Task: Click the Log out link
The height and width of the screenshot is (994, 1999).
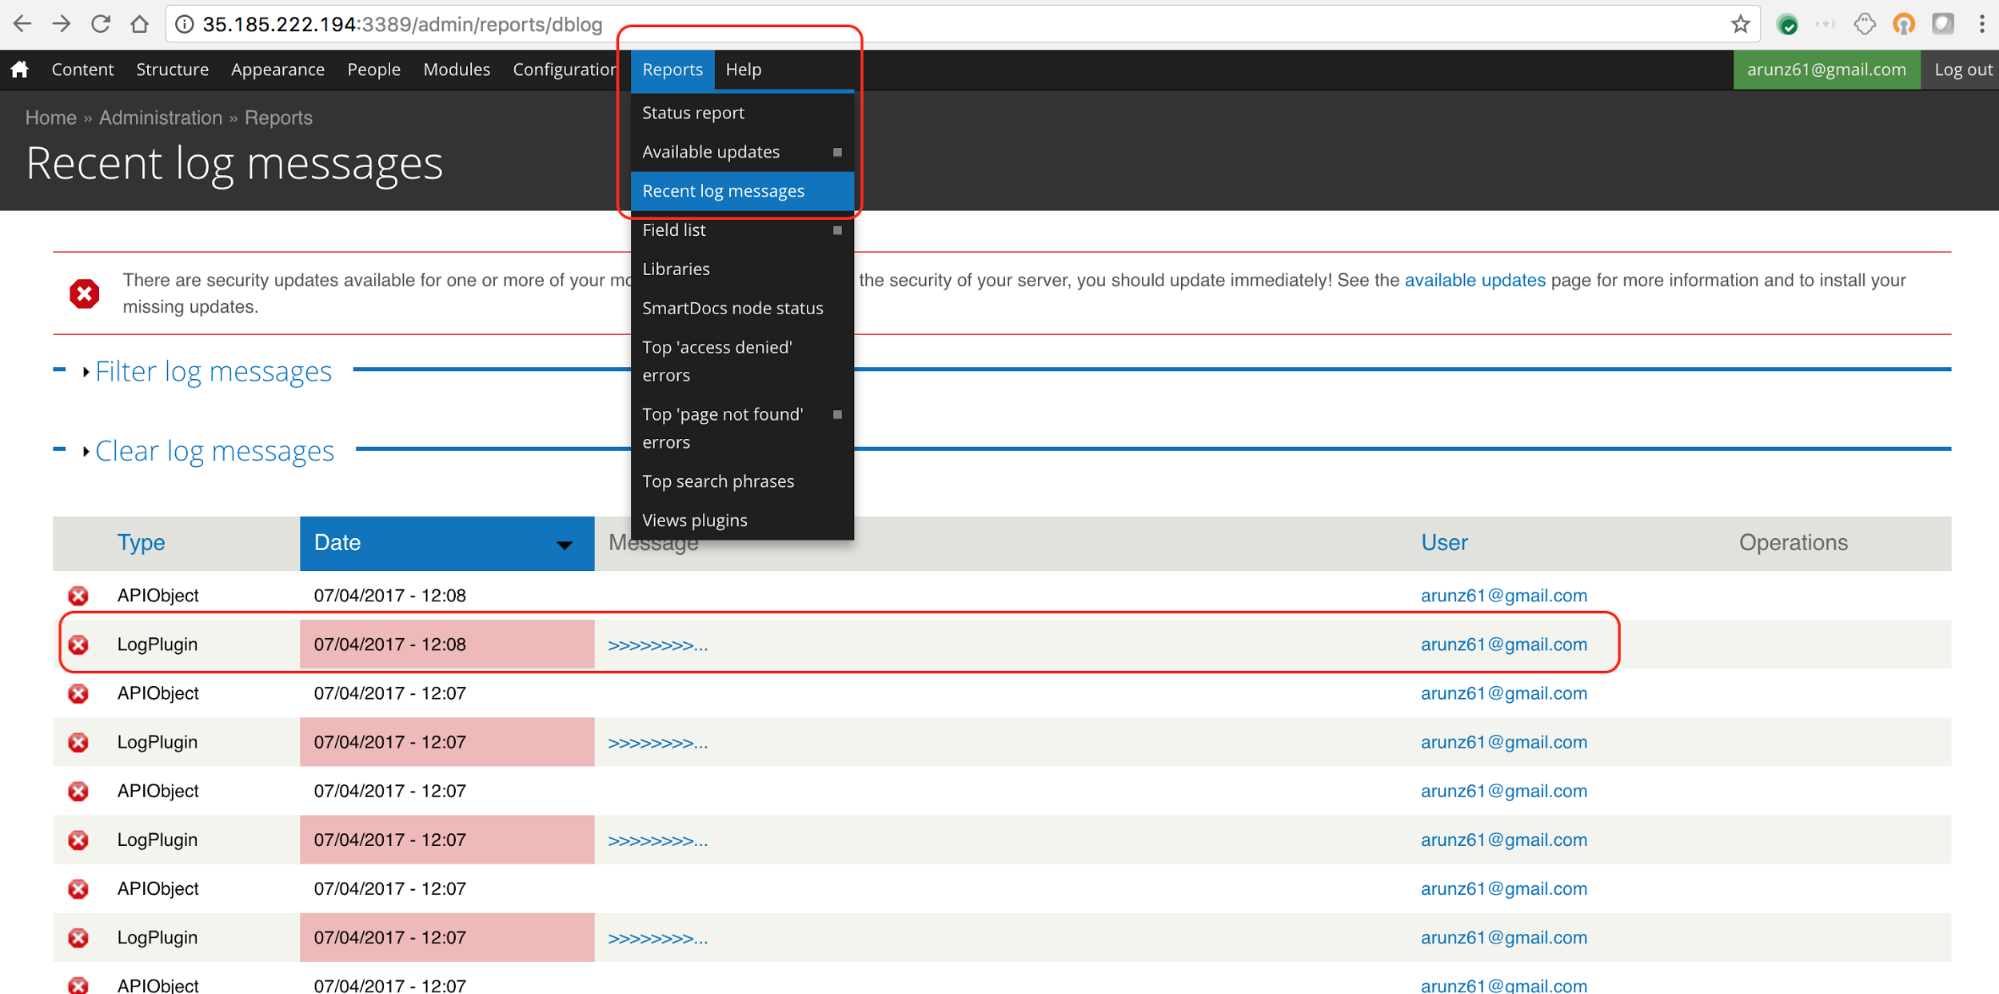Action: tap(1962, 69)
